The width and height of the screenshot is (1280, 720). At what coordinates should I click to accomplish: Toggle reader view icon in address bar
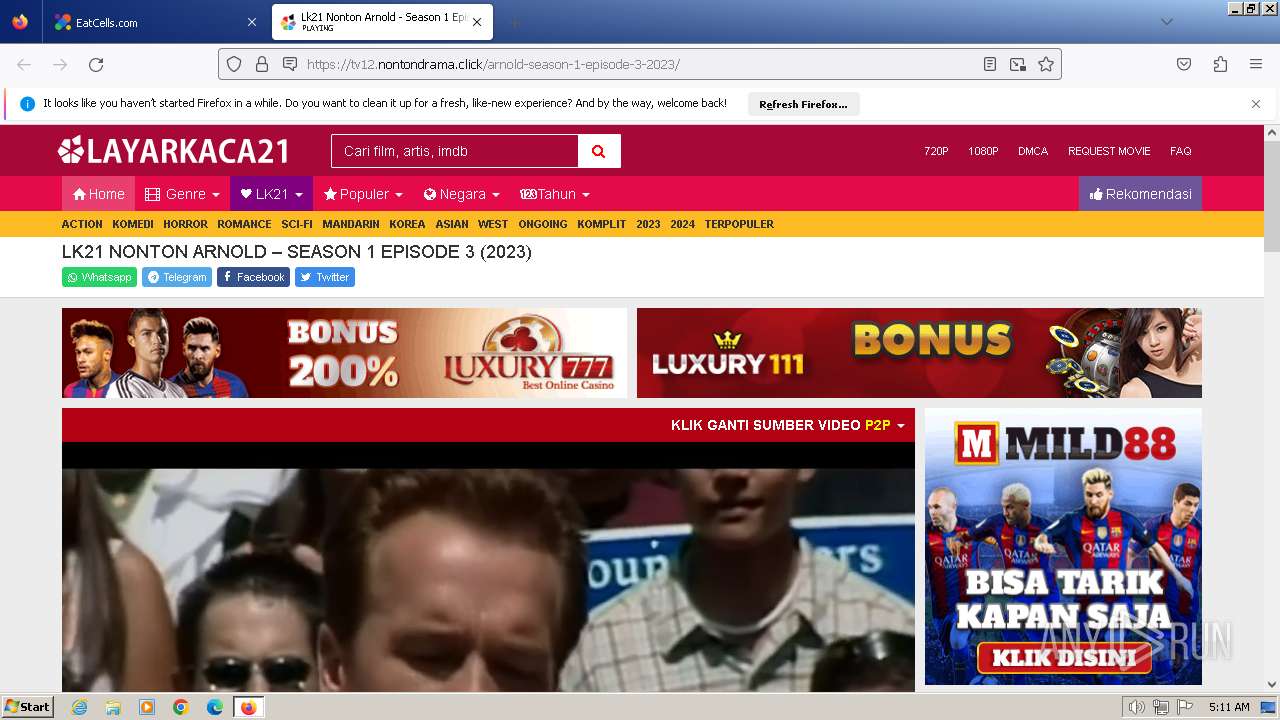[990, 64]
